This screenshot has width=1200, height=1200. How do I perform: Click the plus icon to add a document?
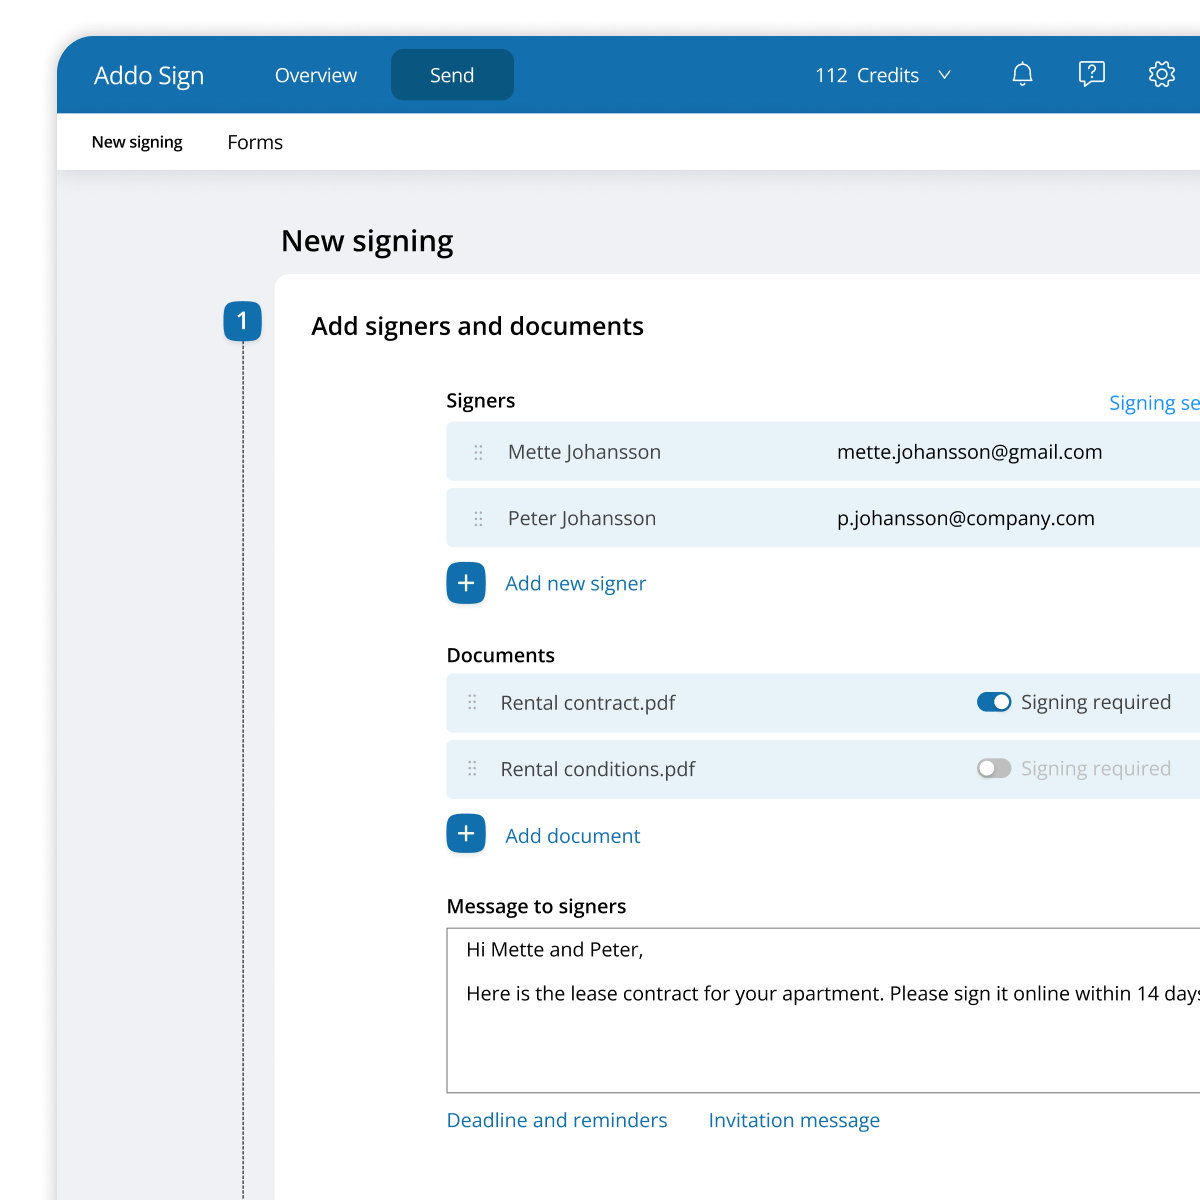tap(466, 833)
